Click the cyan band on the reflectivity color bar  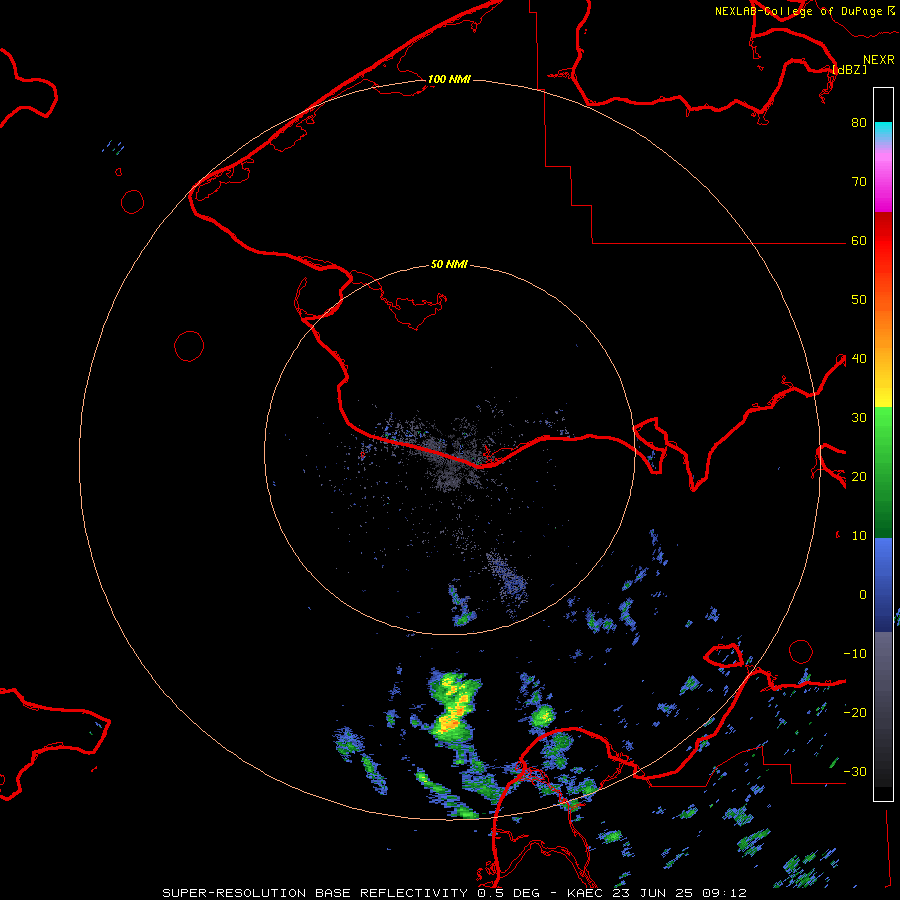883,132
